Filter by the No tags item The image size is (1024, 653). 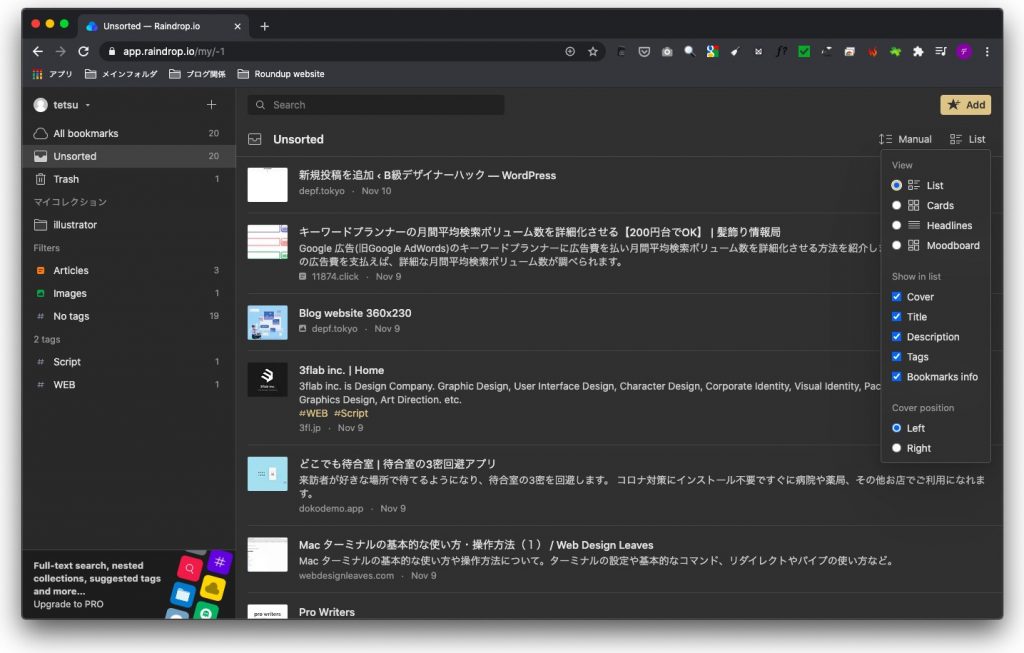tap(128, 316)
